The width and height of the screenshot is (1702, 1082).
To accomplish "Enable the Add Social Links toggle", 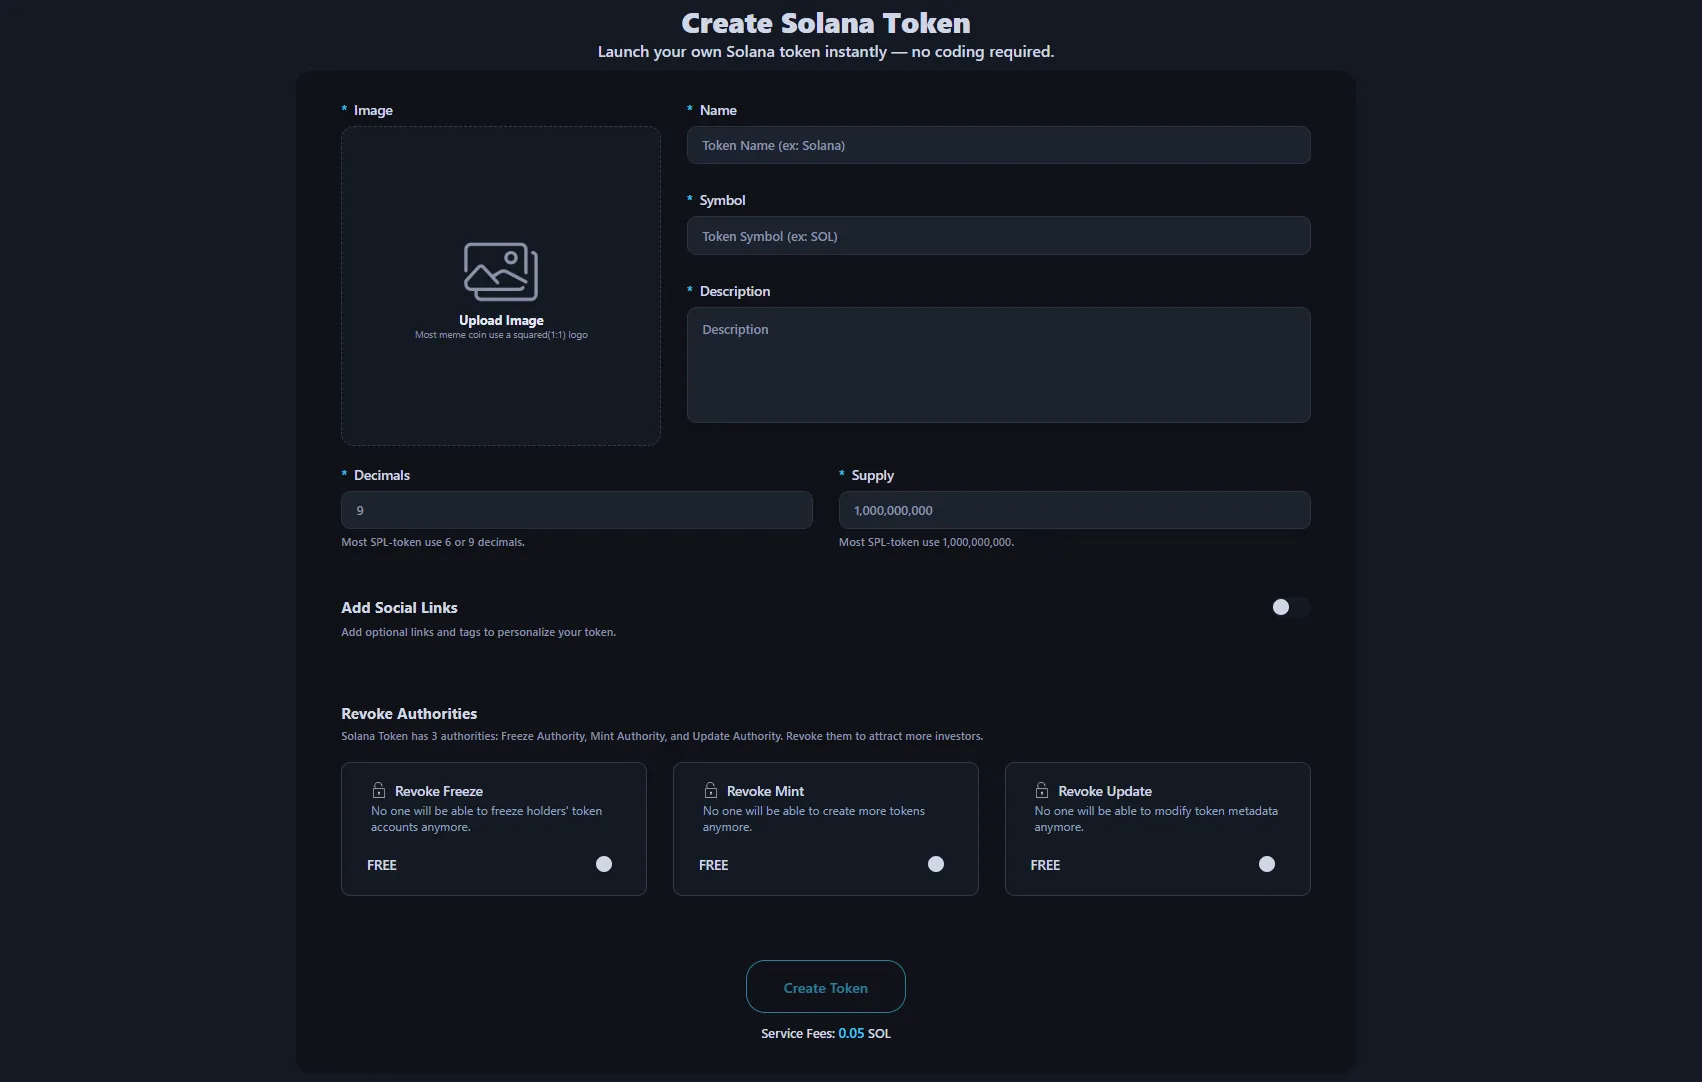I will (x=1290, y=607).
